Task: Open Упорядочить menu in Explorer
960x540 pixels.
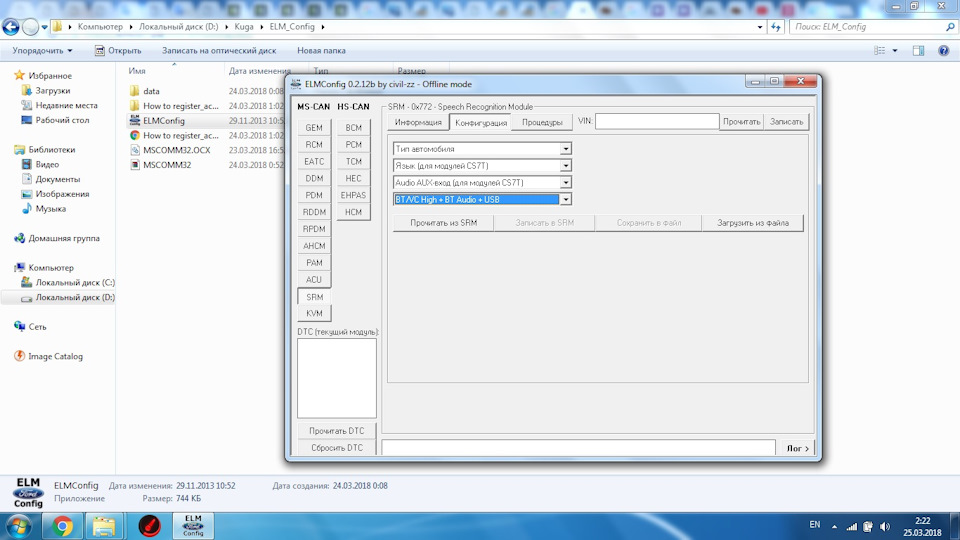Action: pos(42,50)
